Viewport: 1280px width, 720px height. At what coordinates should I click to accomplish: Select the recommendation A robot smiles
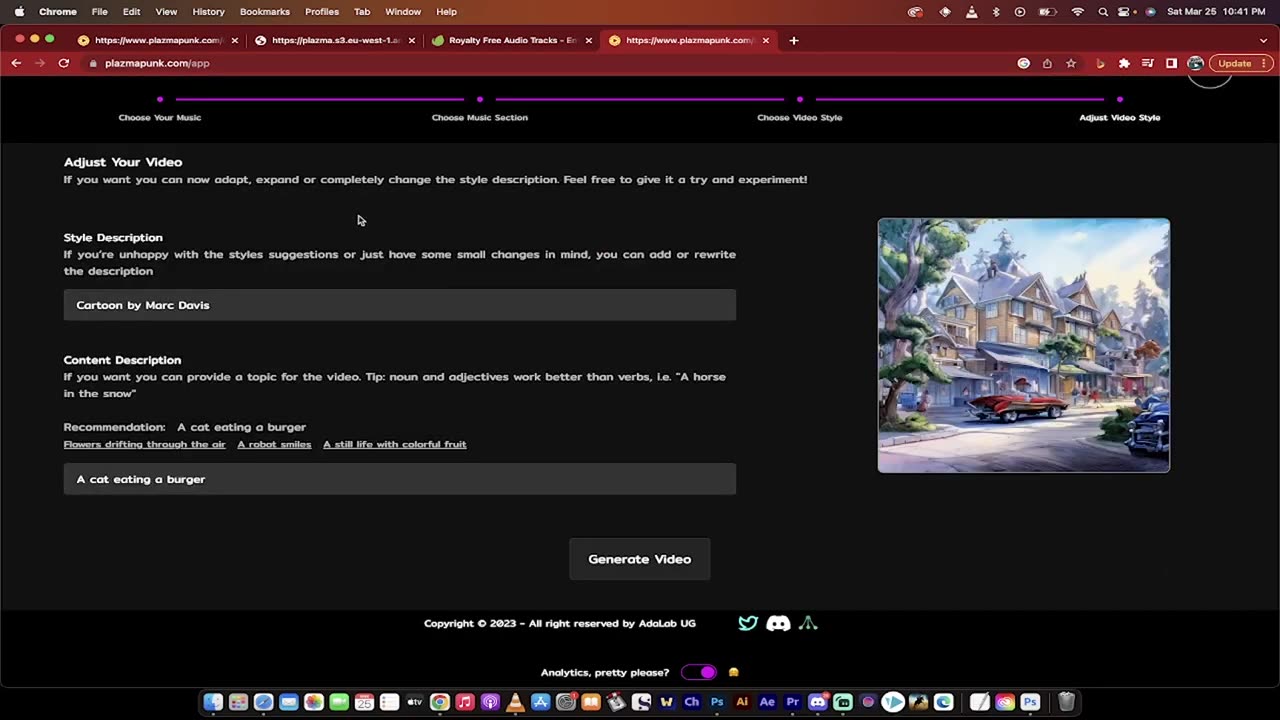click(x=274, y=444)
